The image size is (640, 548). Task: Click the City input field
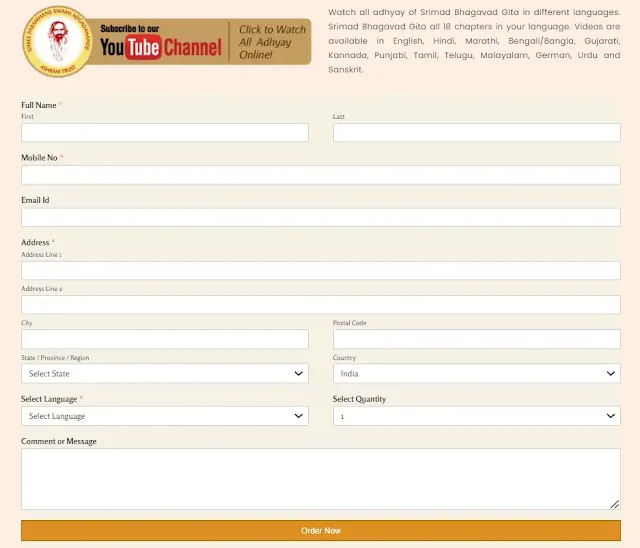[165, 339]
